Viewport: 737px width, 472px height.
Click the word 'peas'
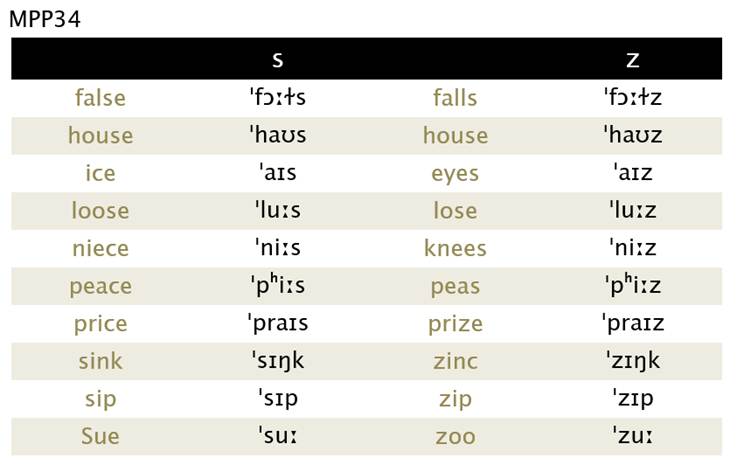tap(455, 287)
